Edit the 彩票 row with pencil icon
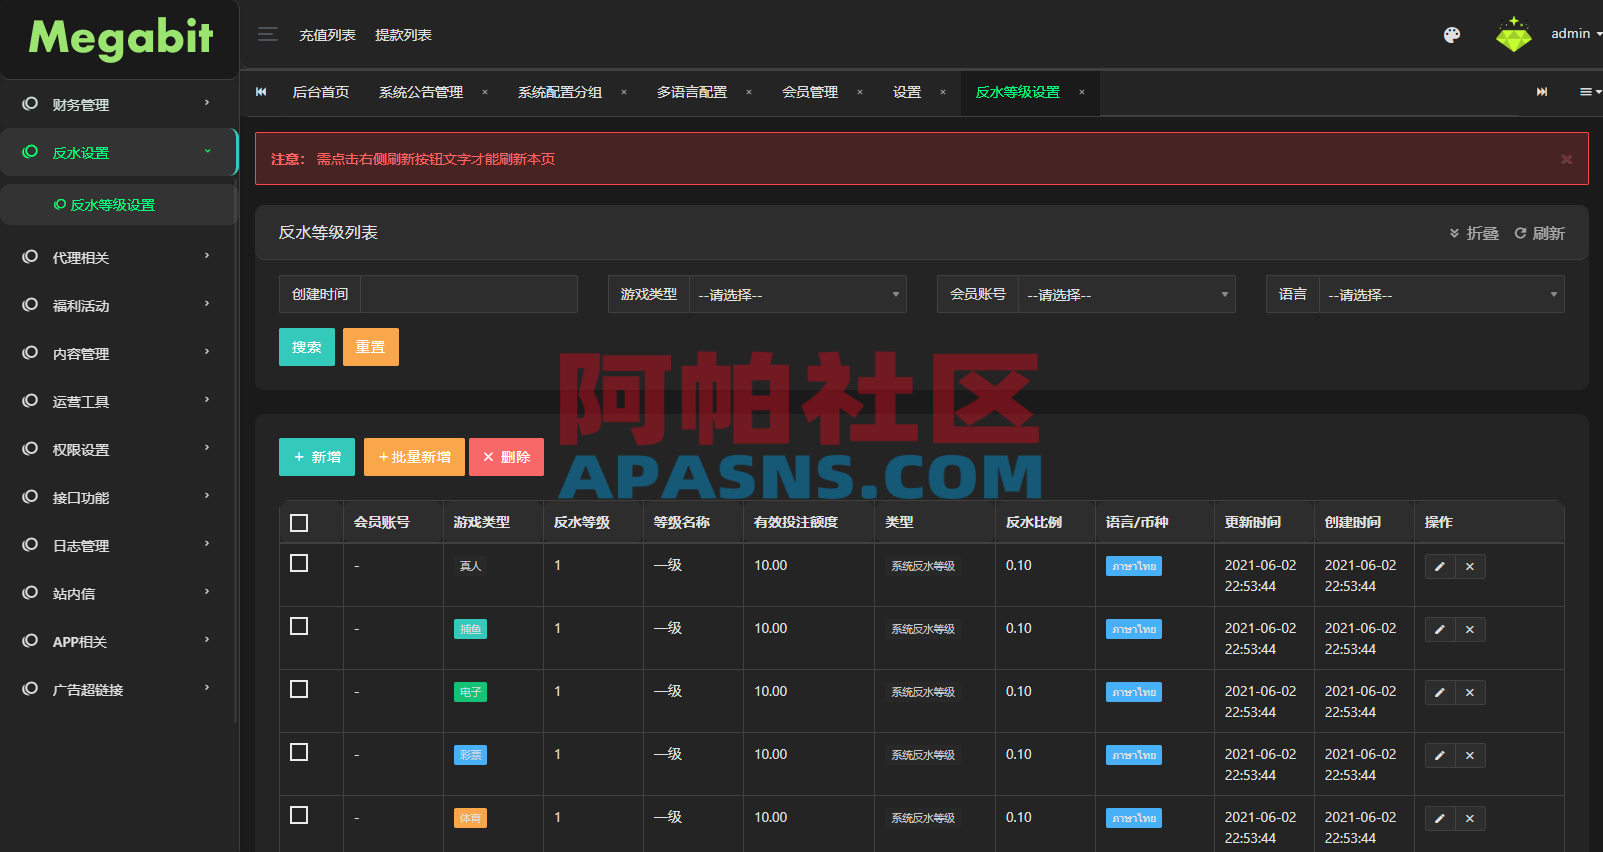 (1440, 755)
